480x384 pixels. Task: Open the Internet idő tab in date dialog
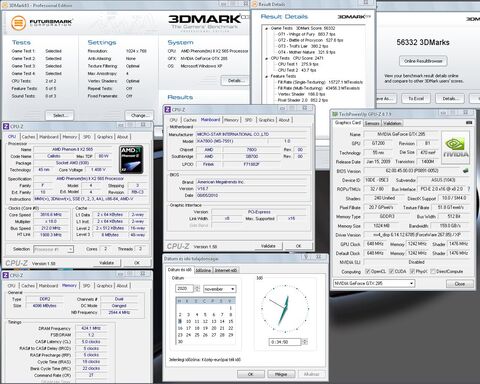[226, 270]
